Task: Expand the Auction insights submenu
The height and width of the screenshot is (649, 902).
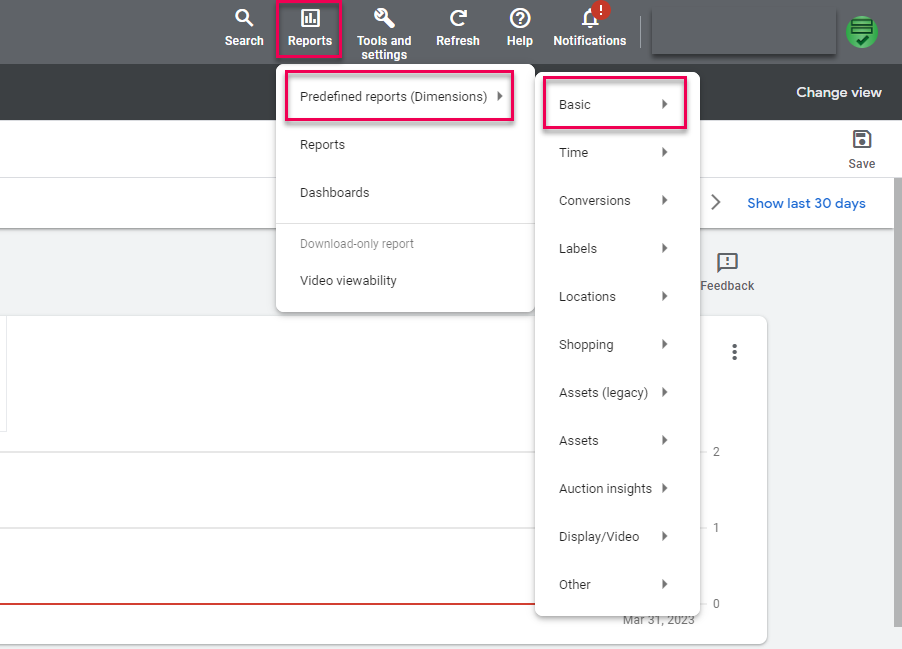Action: coord(614,489)
